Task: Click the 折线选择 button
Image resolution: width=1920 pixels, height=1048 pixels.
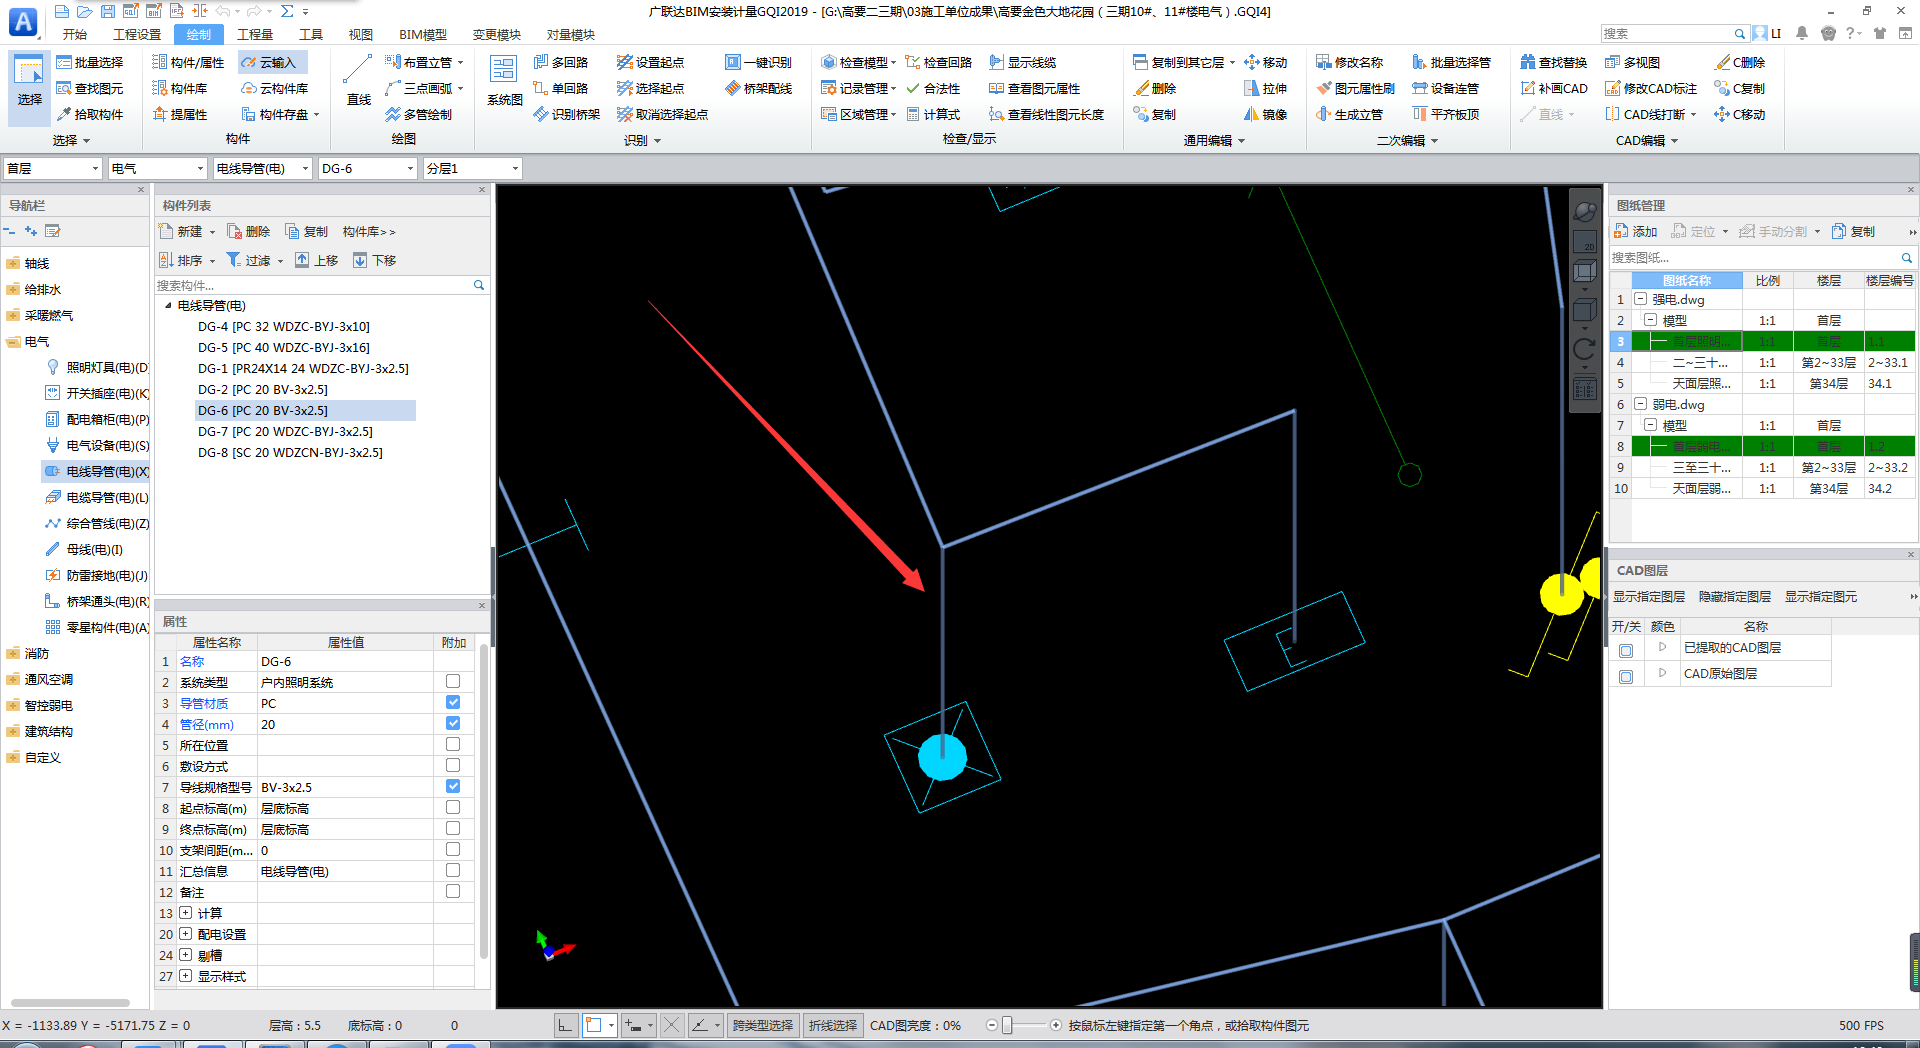Action: 833,1025
